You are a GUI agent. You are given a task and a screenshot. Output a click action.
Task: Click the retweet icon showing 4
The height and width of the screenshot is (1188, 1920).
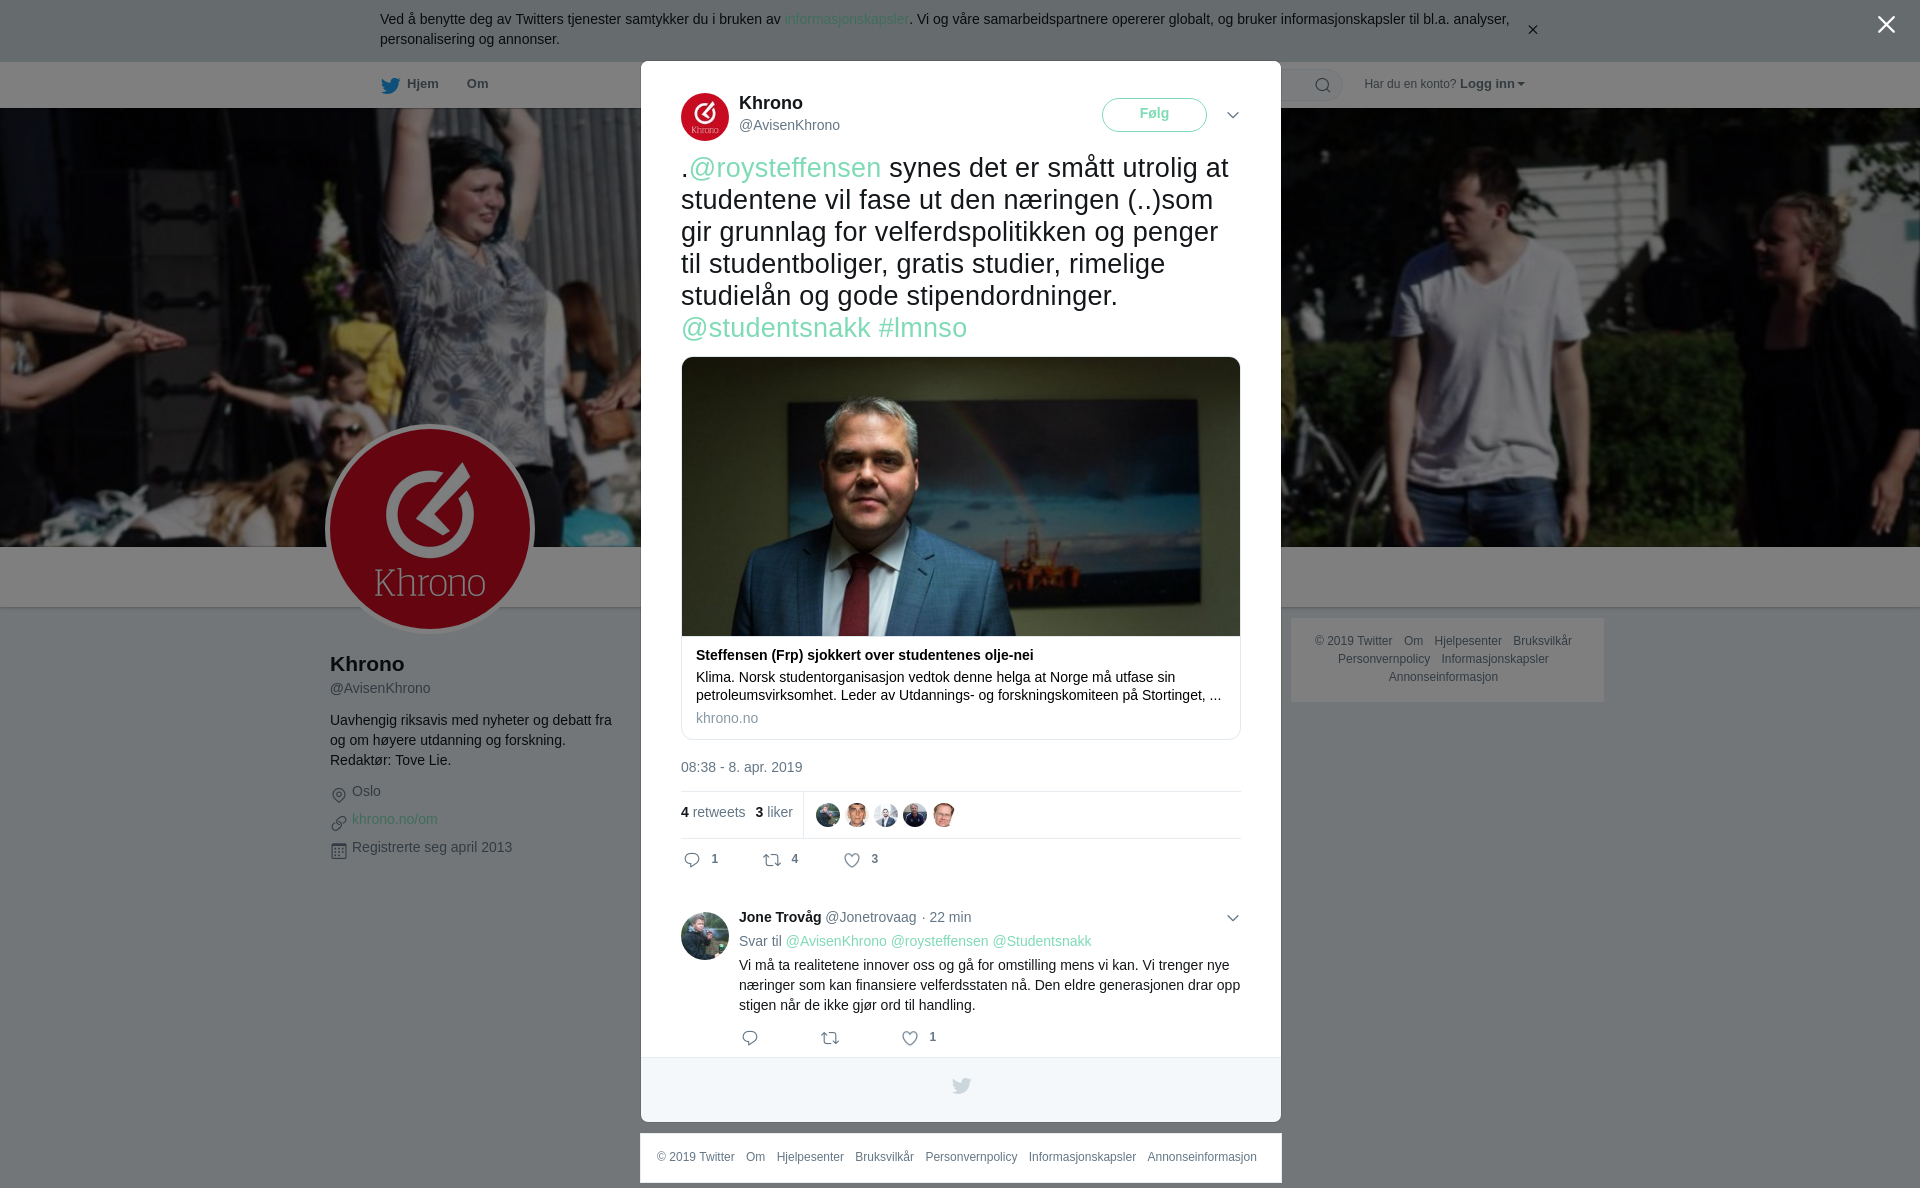(772, 860)
